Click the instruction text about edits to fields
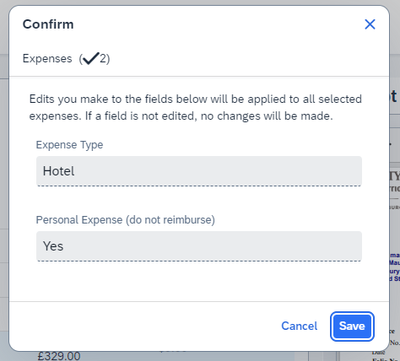400x361 pixels. tap(195, 107)
